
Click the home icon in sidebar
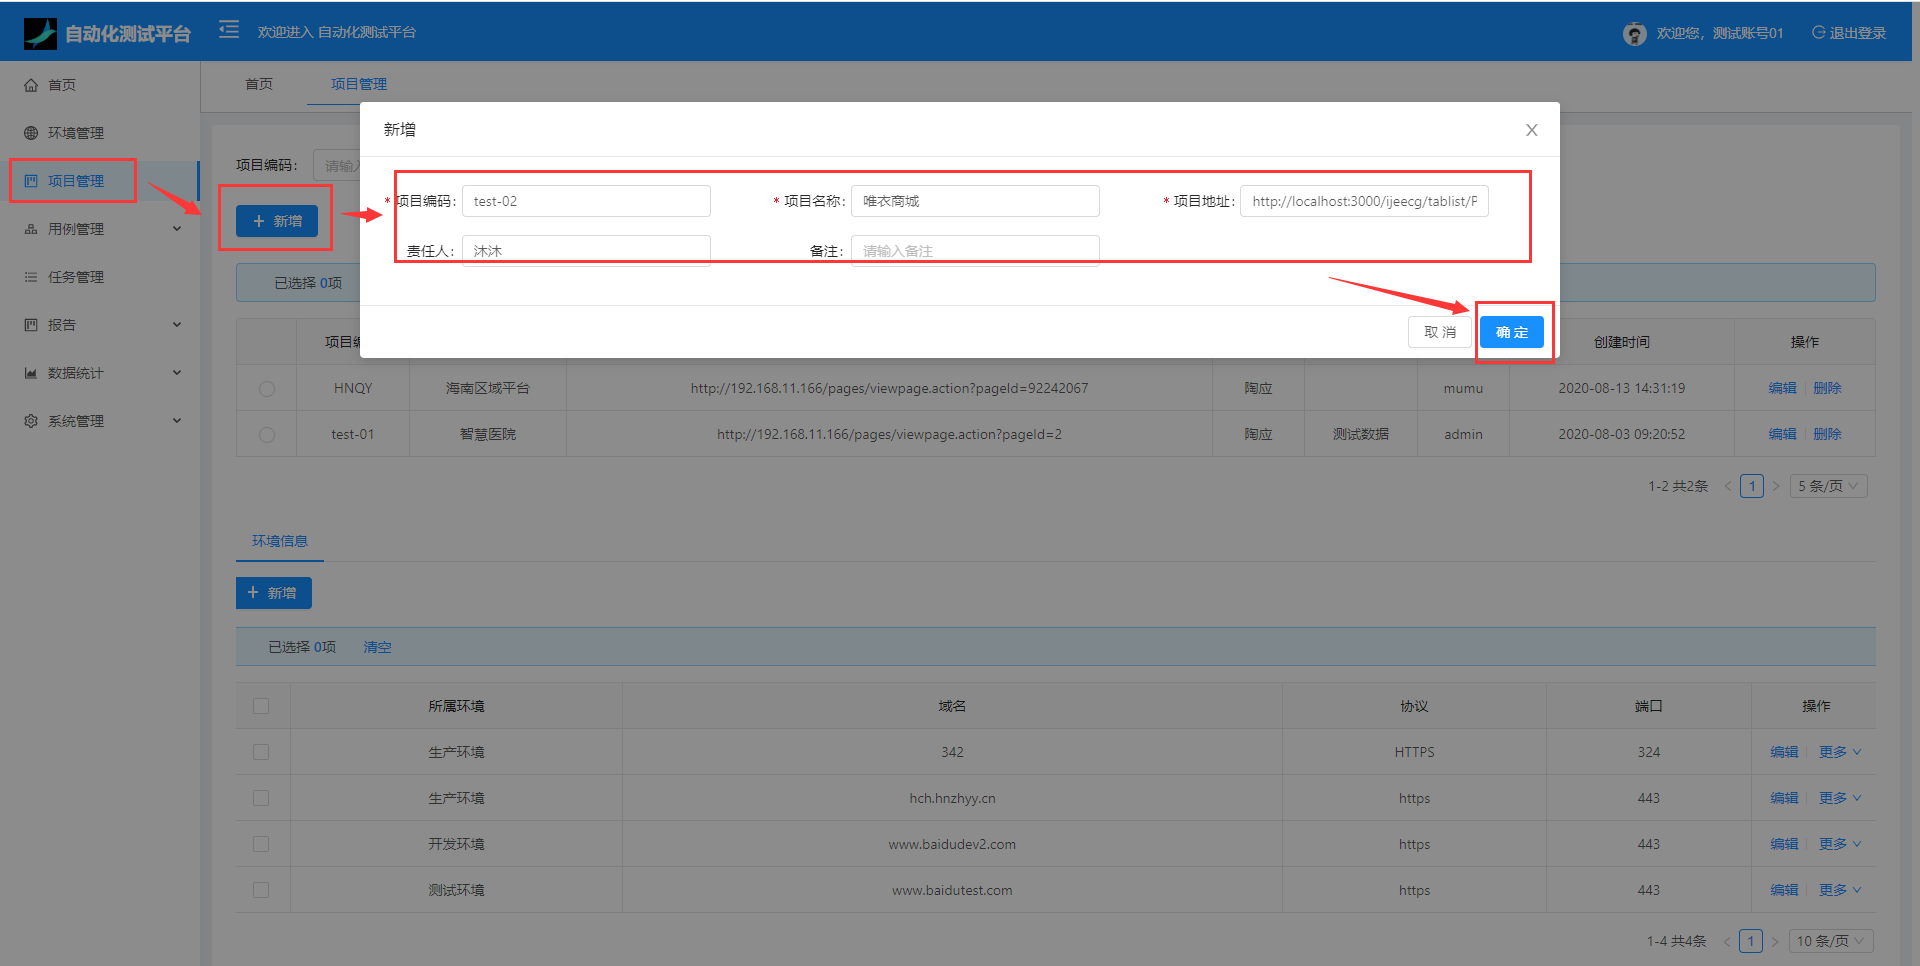[x=31, y=85]
